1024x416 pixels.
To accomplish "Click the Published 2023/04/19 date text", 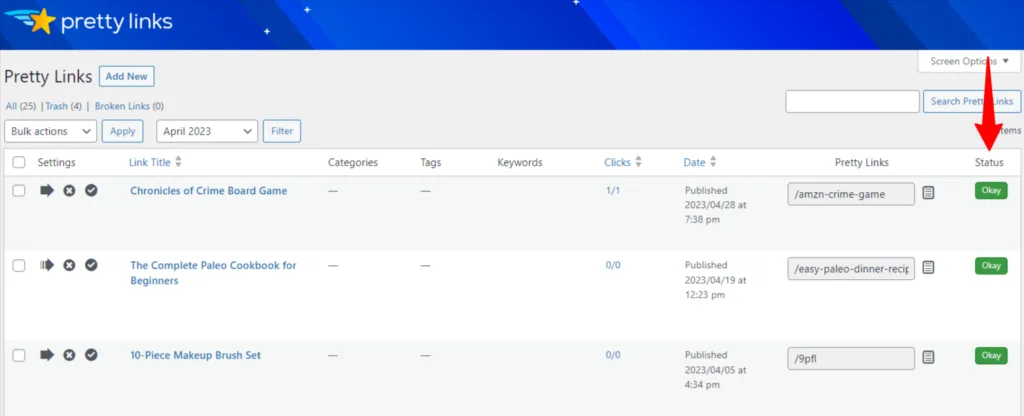I will click(716, 280).
